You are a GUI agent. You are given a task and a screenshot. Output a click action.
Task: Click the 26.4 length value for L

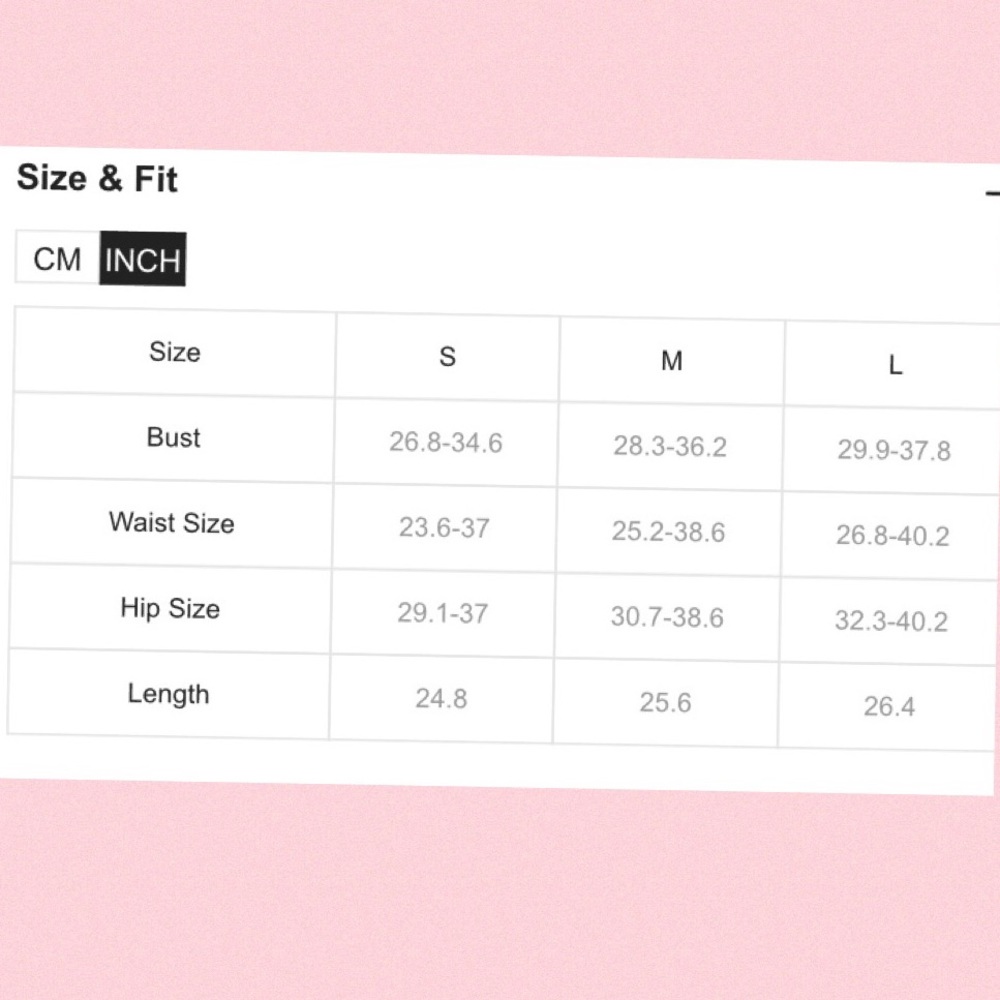point(889,707)
